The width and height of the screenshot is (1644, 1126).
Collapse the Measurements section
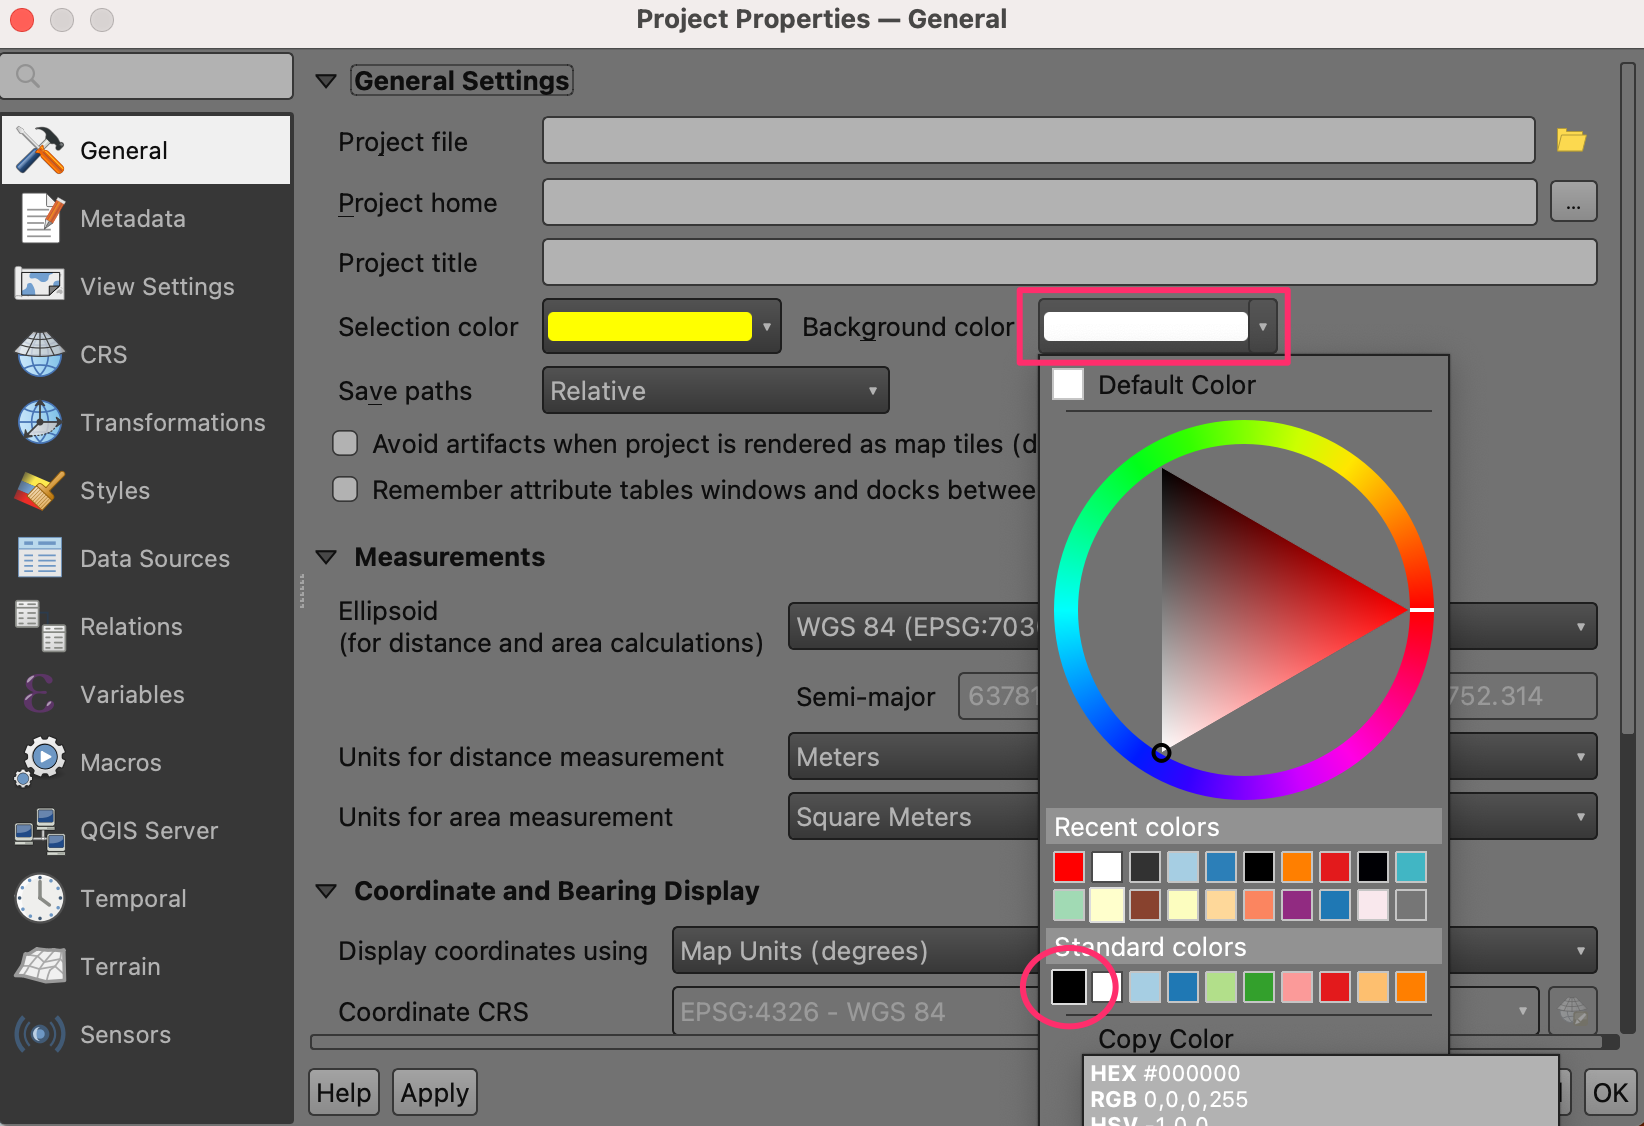pos(326,557)
